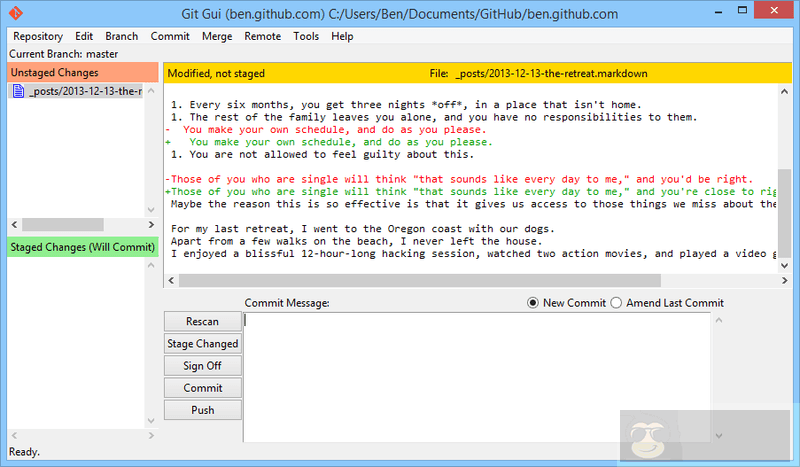Open the Merge menu
Screen dimensions: 800x467
(x=217, y=36)
